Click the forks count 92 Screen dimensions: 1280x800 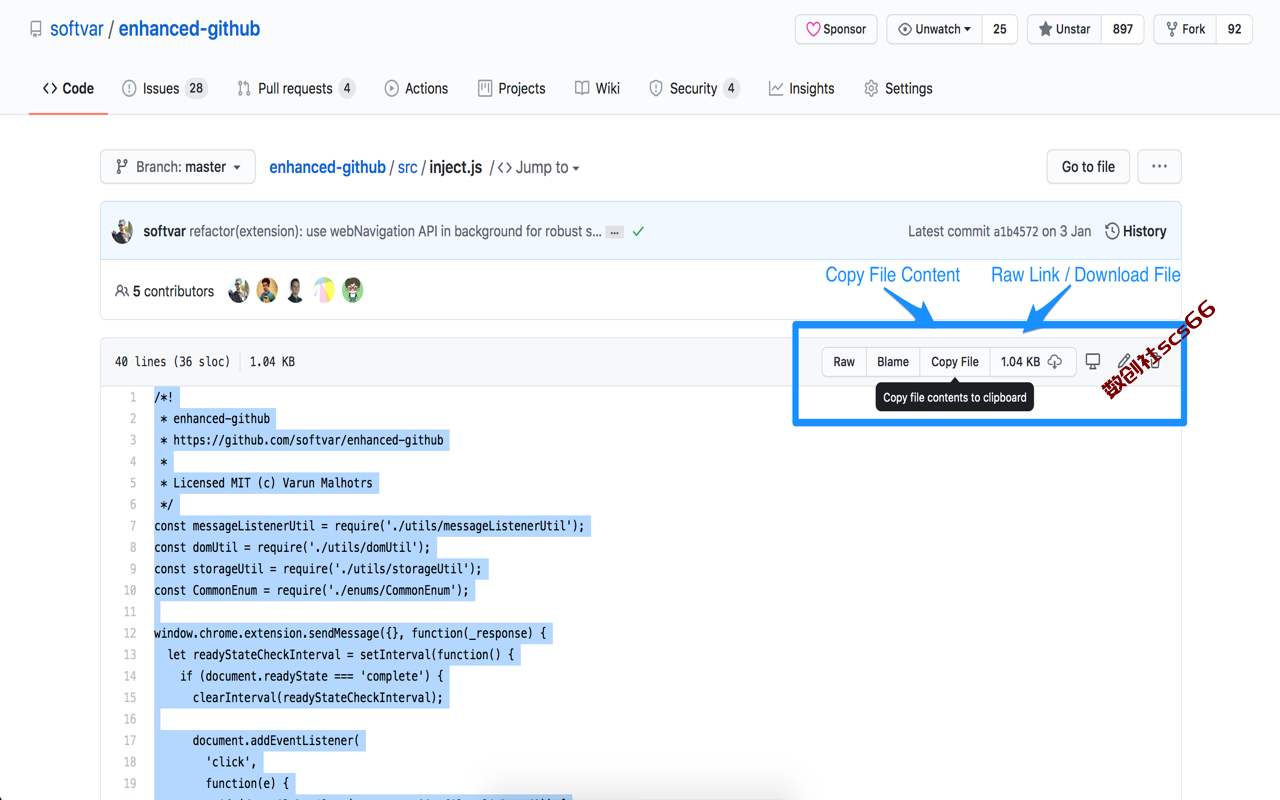coord(1235,29)
